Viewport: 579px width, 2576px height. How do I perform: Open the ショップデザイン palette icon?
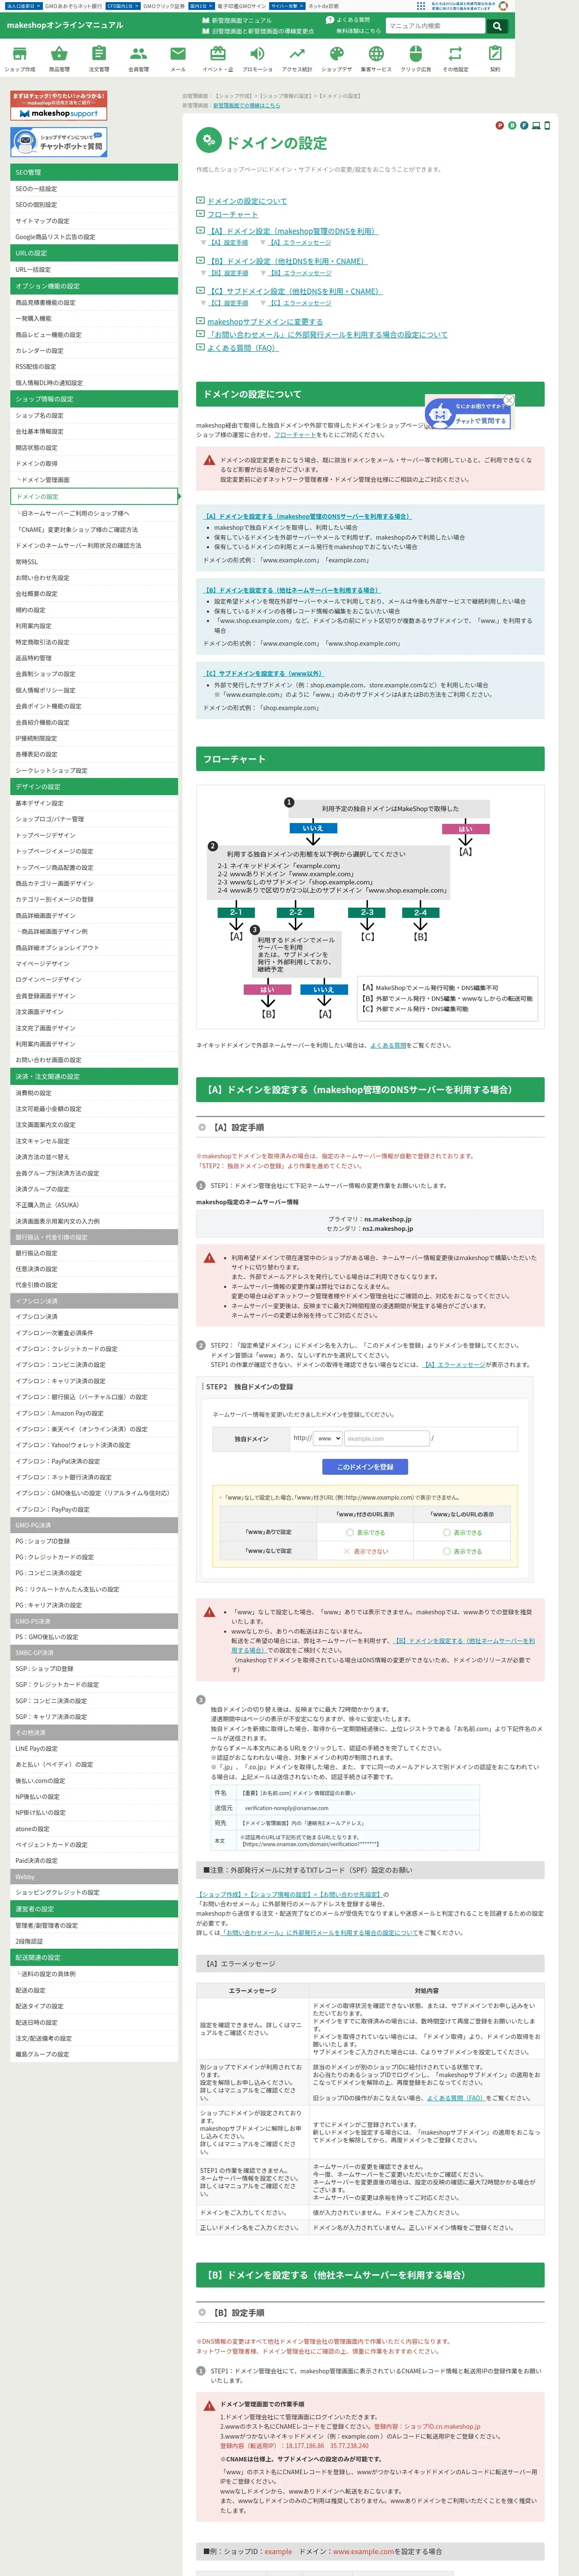click(x=336, y=58)
